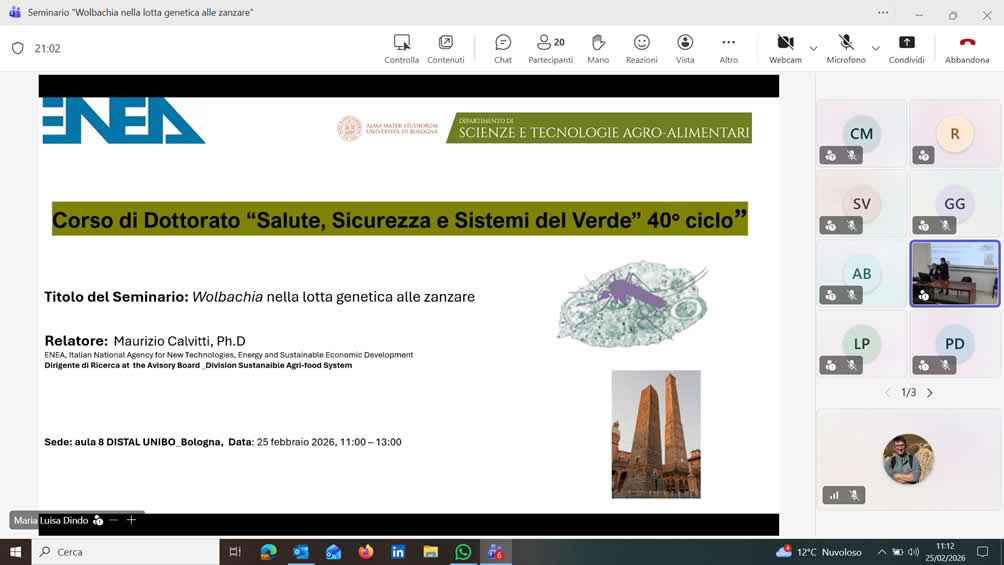Open the volume speaker icon in tray
The width and height of the screenshot is (1004, 565).
pos(913,552)
